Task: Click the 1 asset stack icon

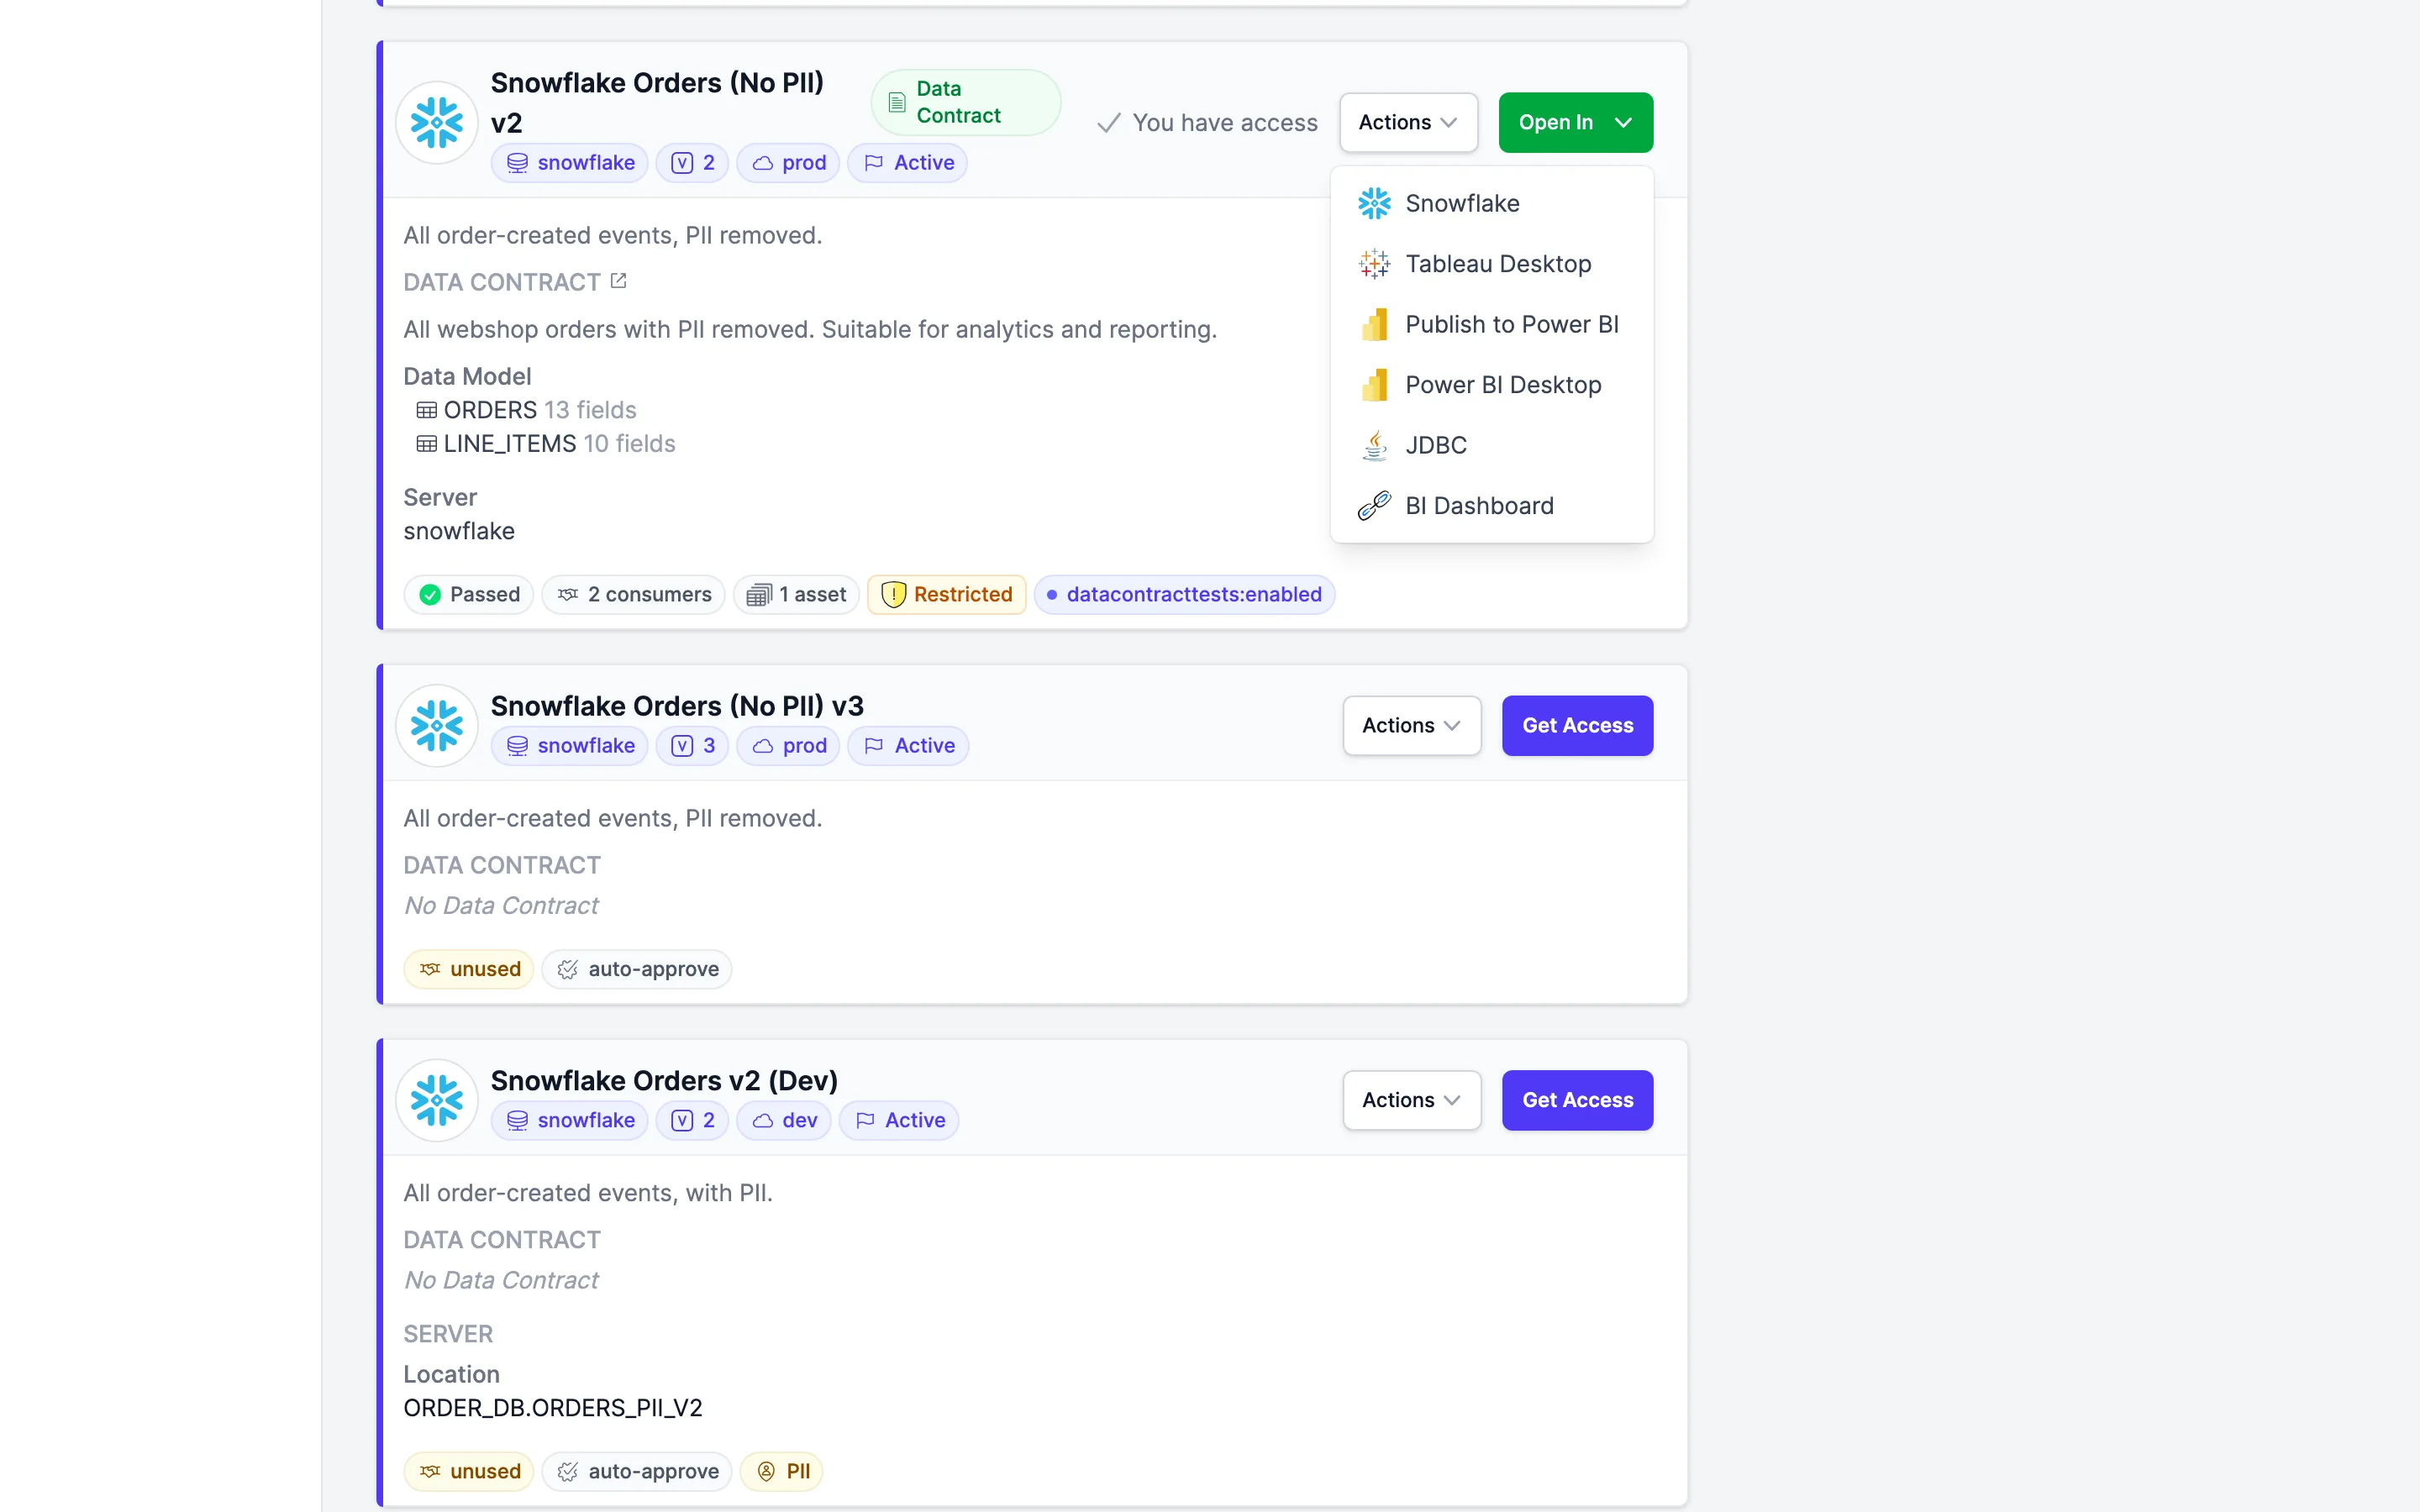Action: pos(759,595)
